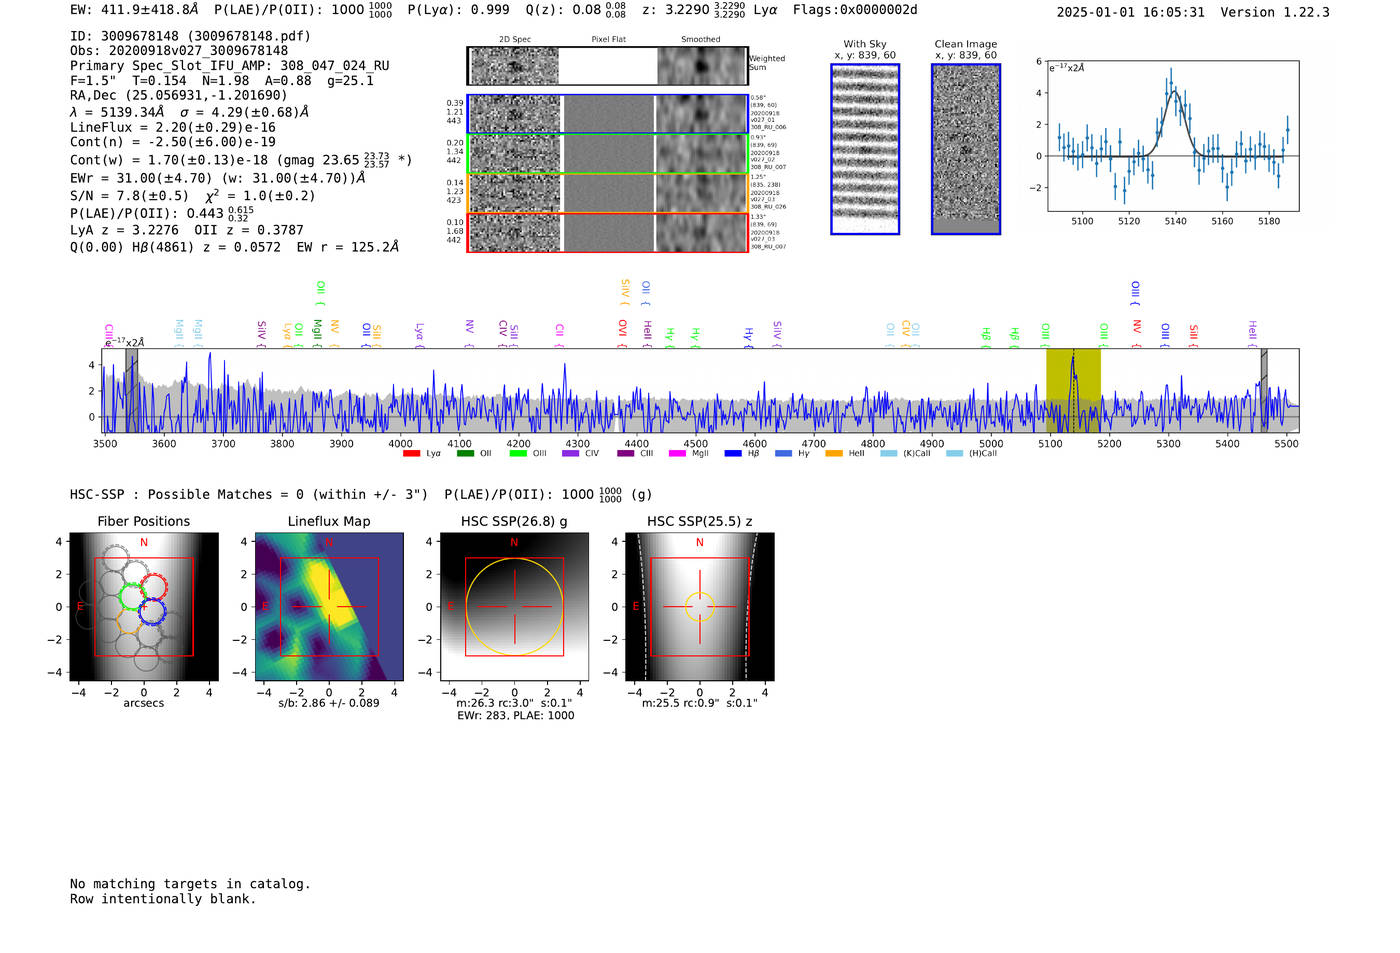The width and height of the screenshot is (1400, 953).
Task: Click the Gaussian emission line fit plot
Action: tap(1173, 136)
